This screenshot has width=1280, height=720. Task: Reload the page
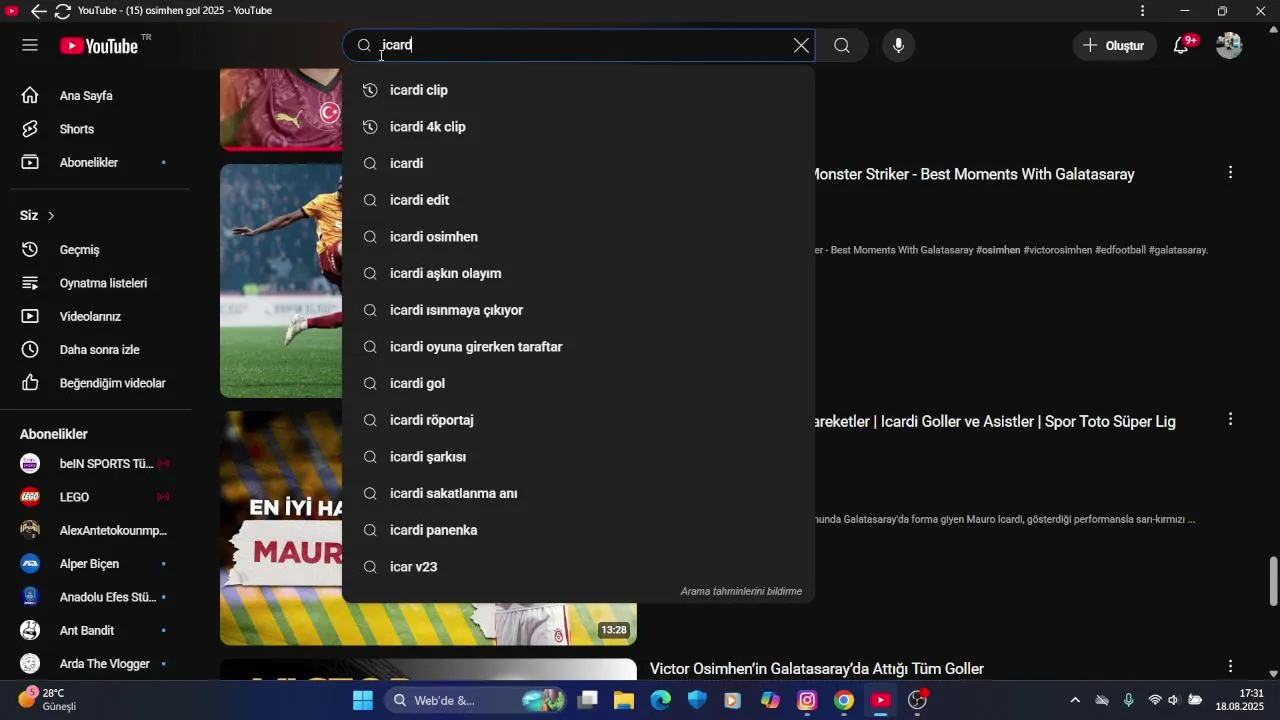(62, 11)
